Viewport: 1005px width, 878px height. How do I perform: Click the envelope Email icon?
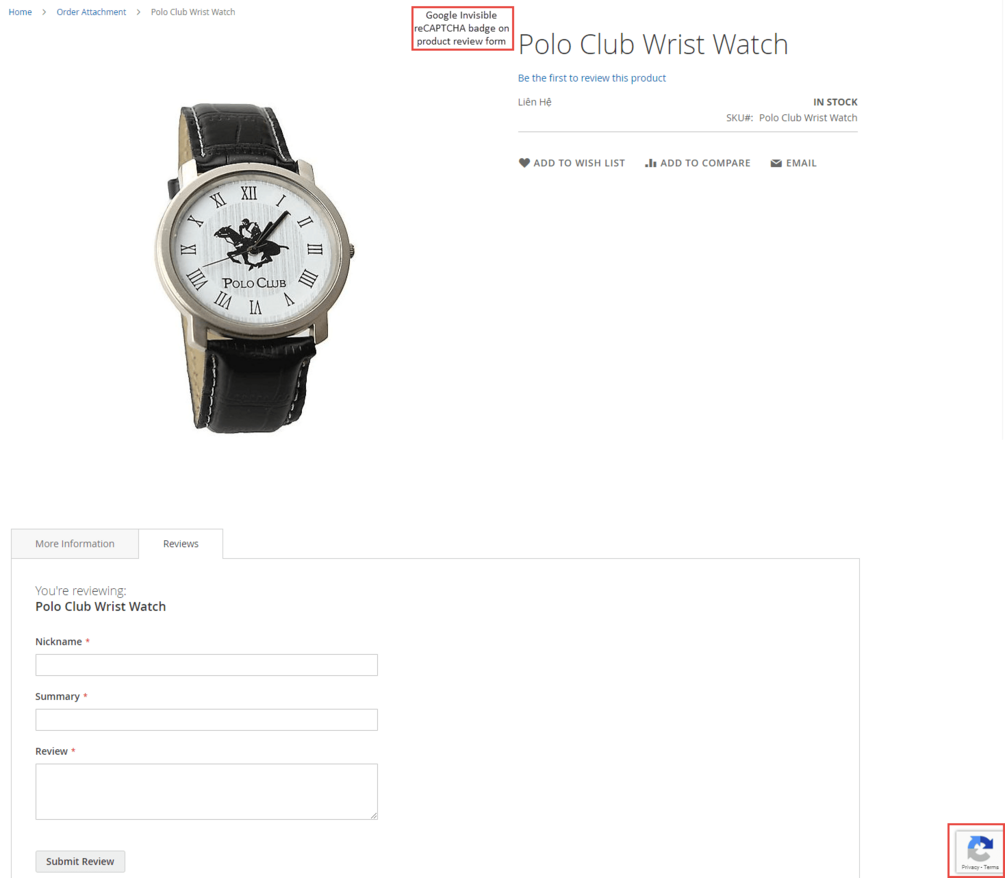776,163
